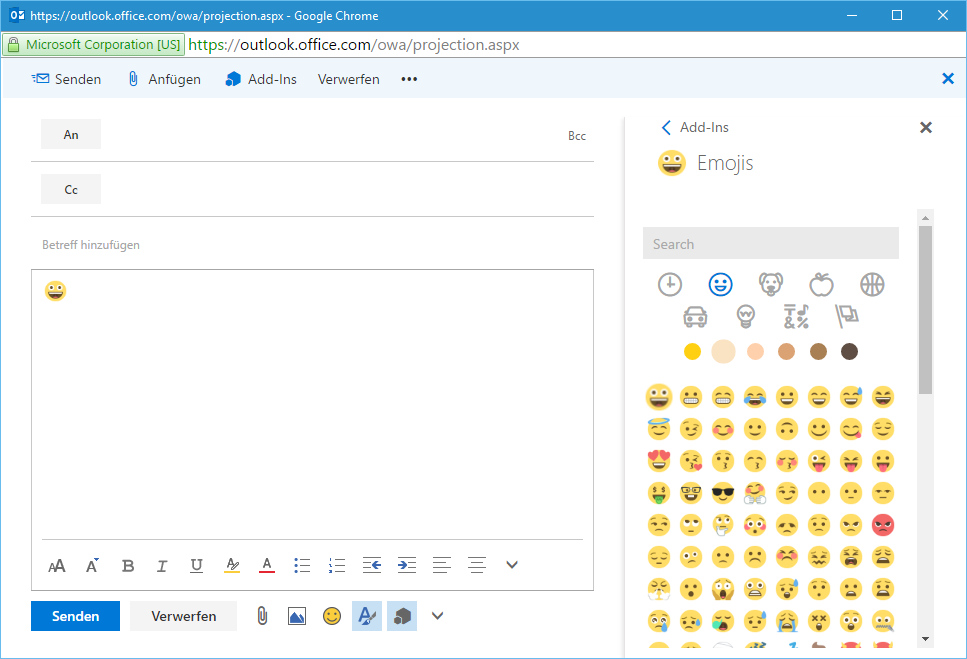The image size is (967, 659).
Task: Attach a file using the bottom paperclip
Action: click(262, 616)
